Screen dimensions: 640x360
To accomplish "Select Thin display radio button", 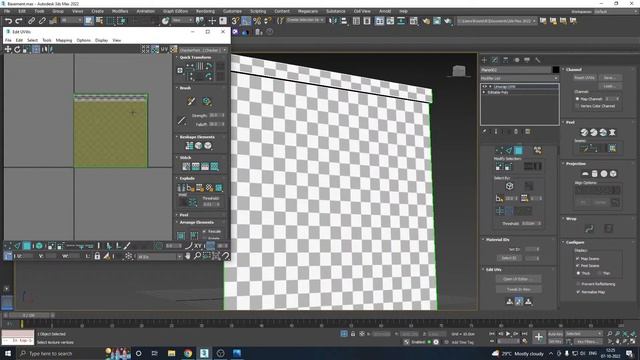I will [x=599, y=273].
